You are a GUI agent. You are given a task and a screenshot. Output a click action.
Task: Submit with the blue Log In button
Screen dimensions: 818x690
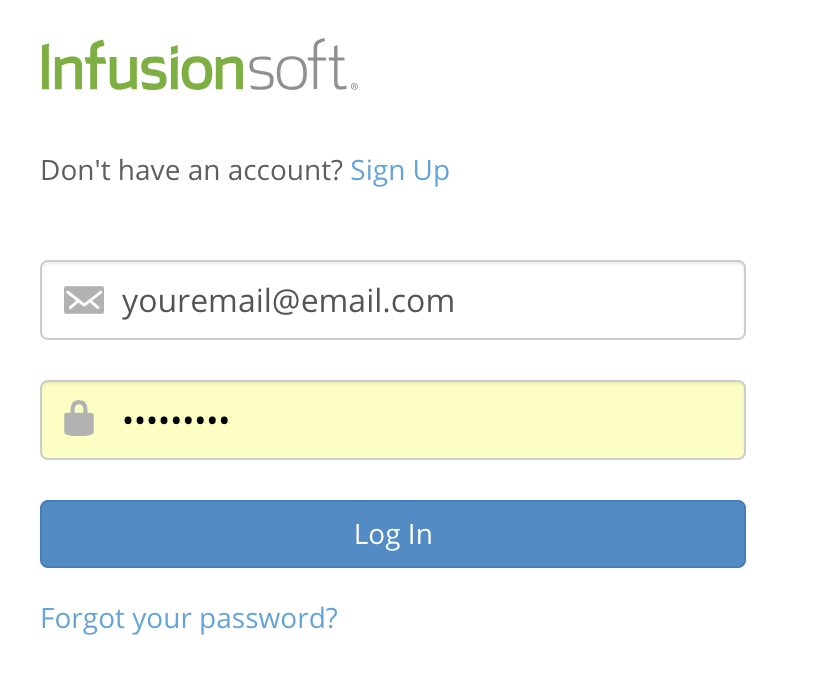(393, 534)
